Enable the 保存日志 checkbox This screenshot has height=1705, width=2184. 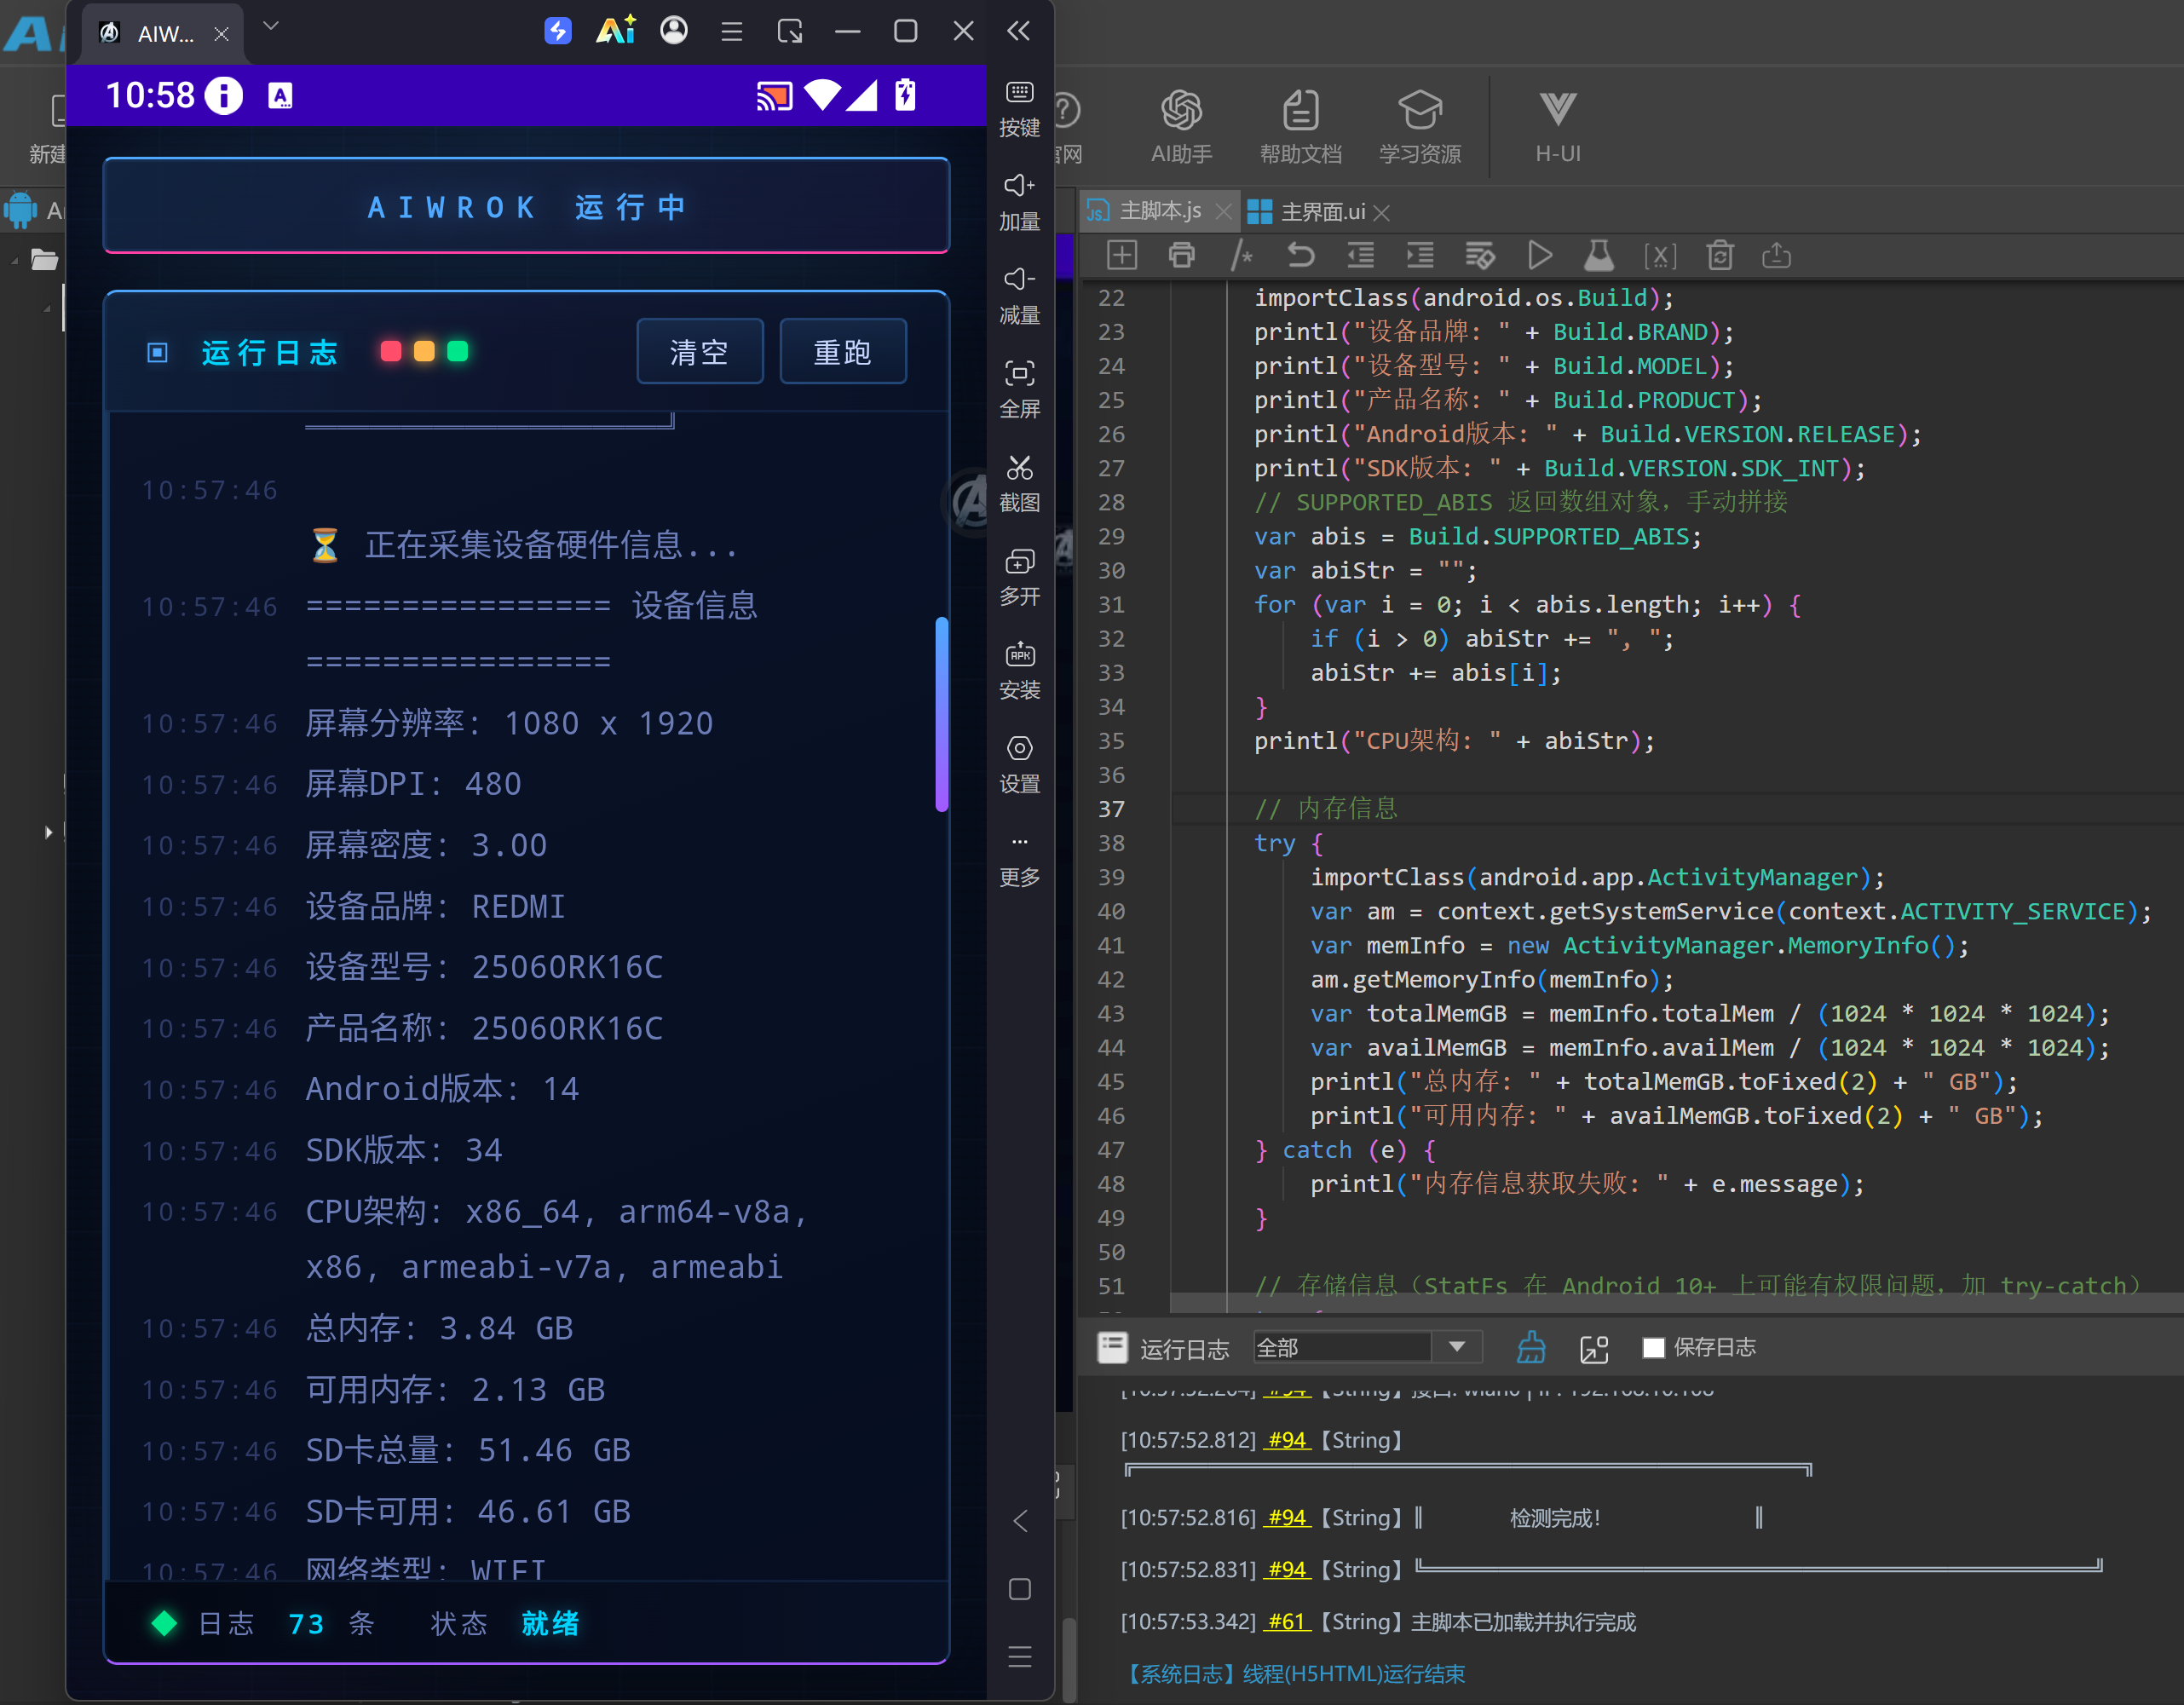pos(1653,1348)
